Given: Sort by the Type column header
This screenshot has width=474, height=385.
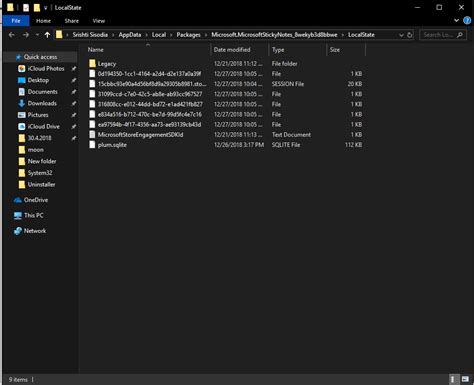Looking at the screenshot, I should 278,50.
